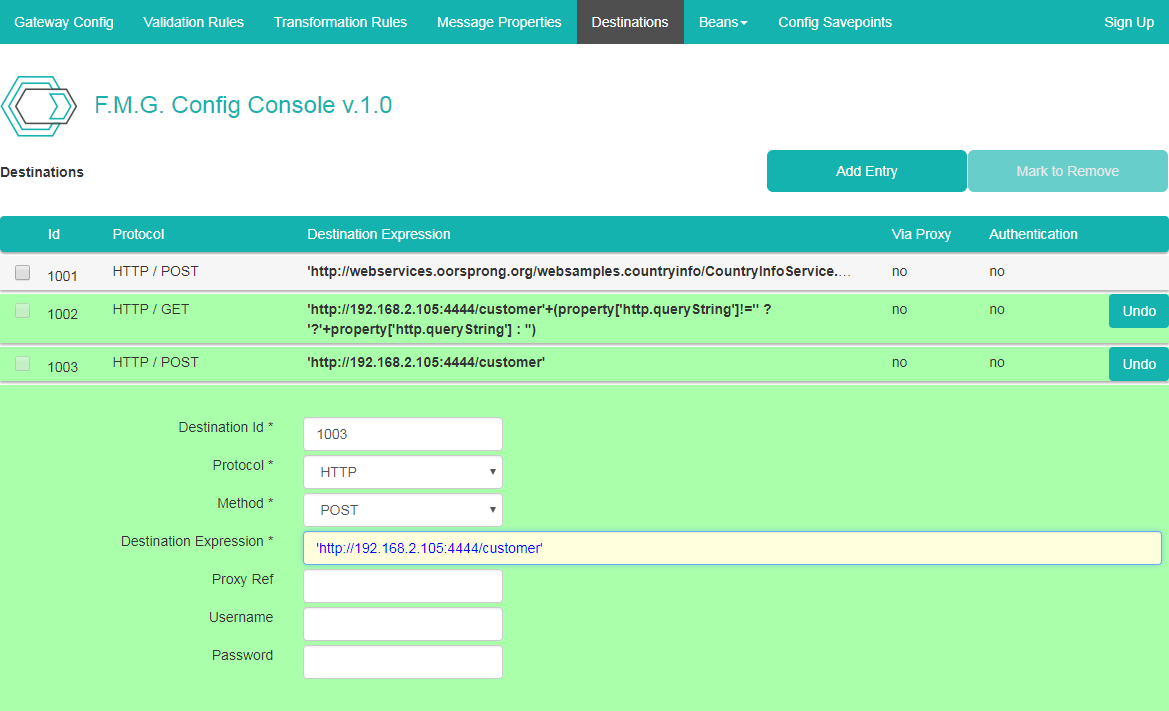Navigate to Message Properties
The width and height of the screenshot is (1169, 711).
pyautogui.click(x=499, y=22)
